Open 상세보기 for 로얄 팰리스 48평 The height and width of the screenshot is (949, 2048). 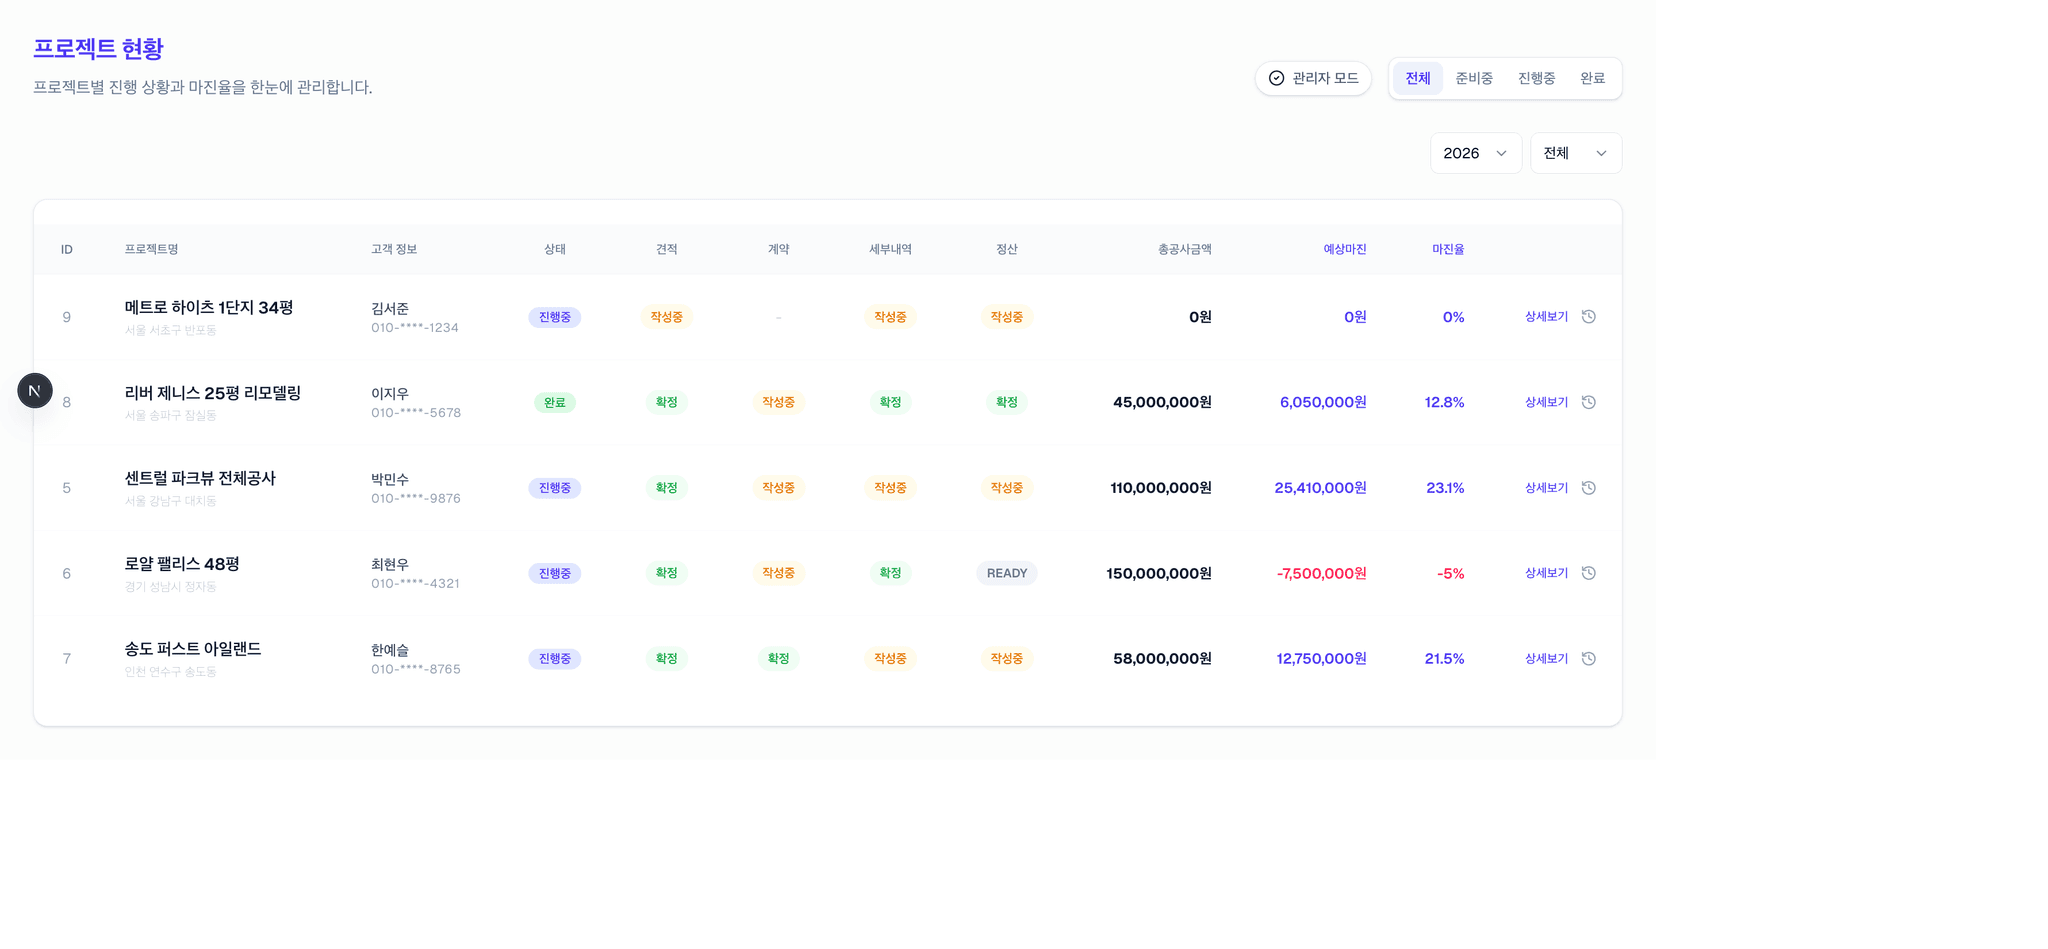point(1546,573)
